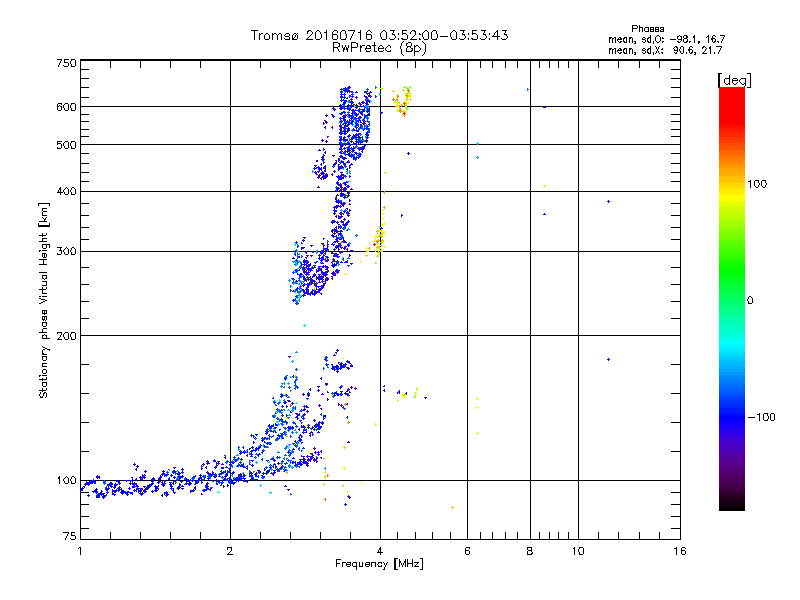Click the colorbar tick label '-100'

[x=761, y=417]
